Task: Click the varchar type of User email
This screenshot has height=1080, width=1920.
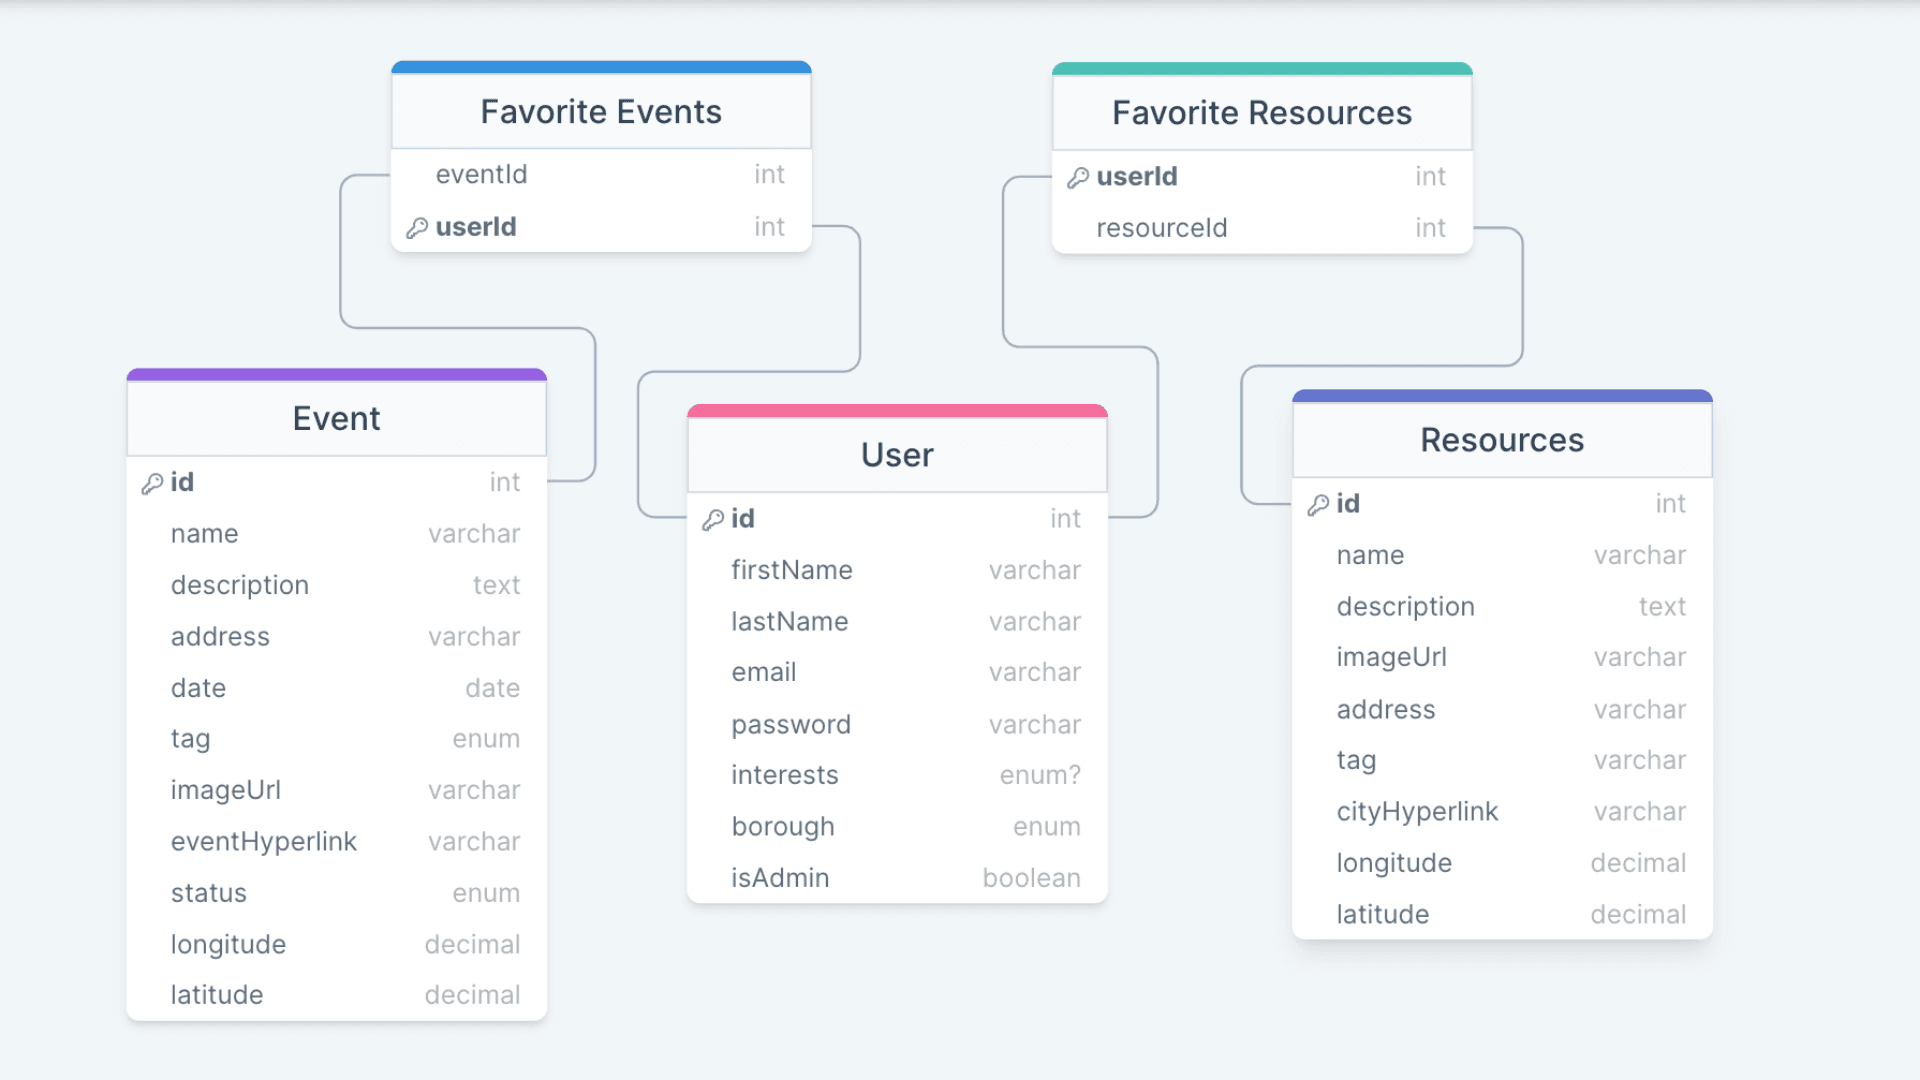Action: pos(1035,673)
